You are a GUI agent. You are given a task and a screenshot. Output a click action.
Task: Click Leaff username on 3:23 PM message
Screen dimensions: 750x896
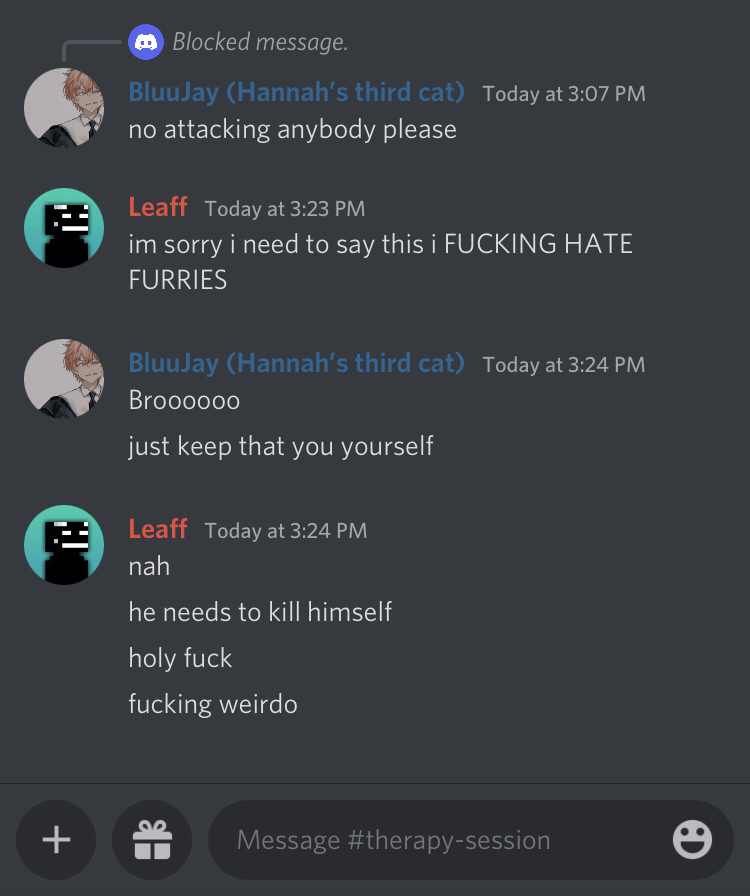[158, 207]
